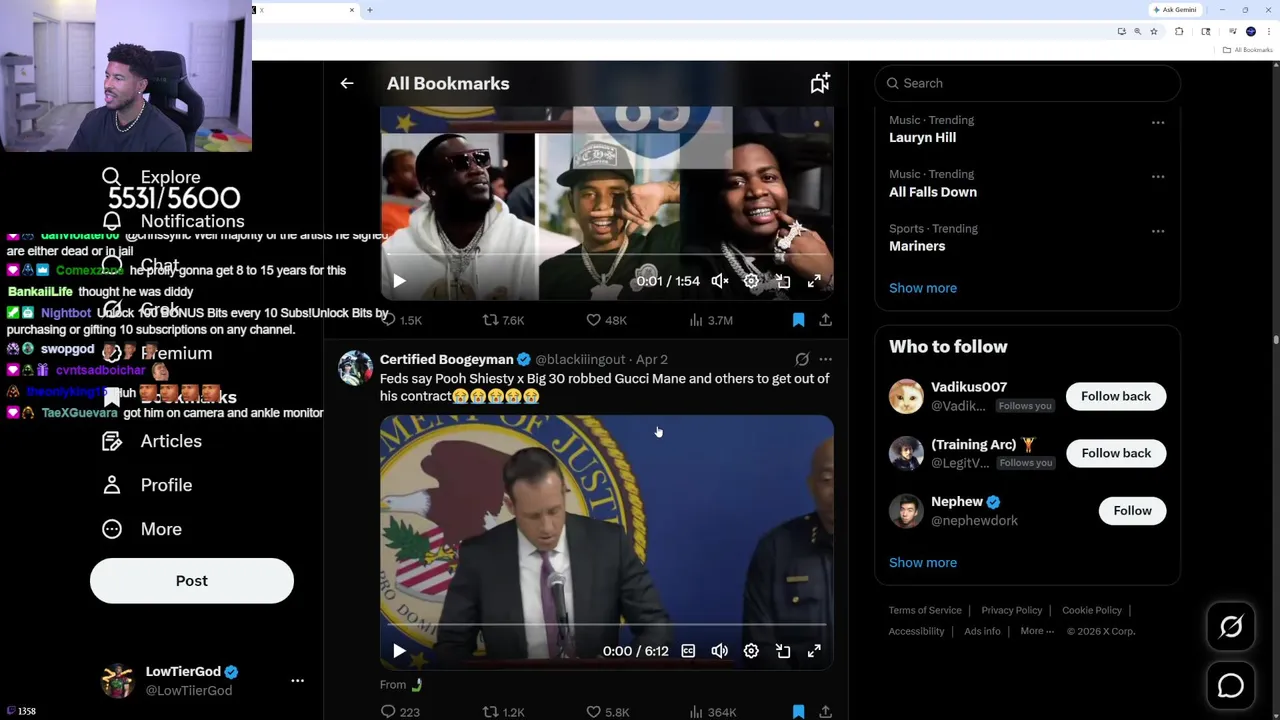Open the floating Messages chat button
This screenshot has height=720, width=1280.
(1231, 686)
